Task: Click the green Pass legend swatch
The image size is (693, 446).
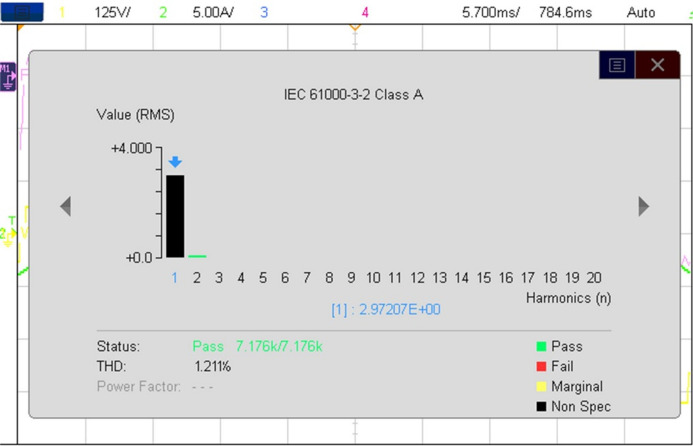Action: click(x=541, y=346)
